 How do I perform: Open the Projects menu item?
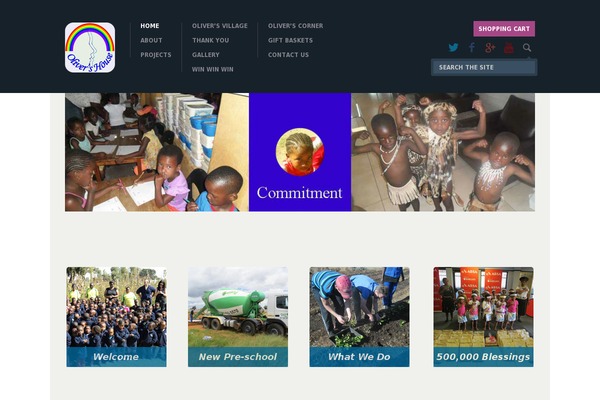[156, 55]
